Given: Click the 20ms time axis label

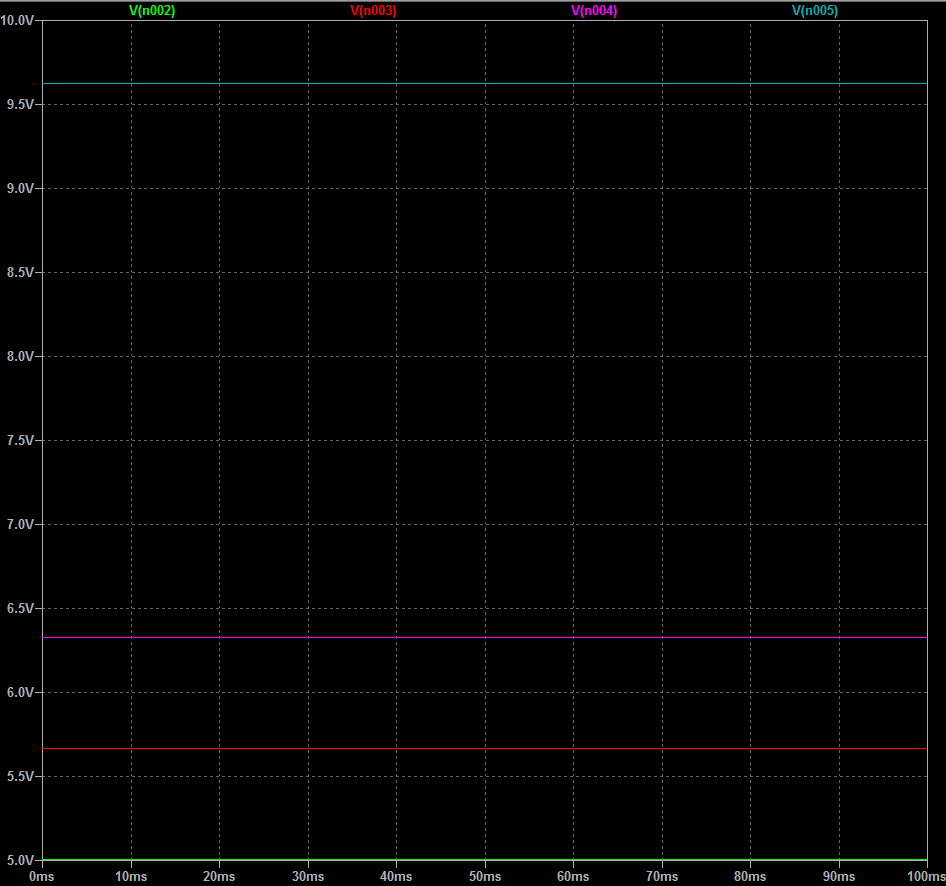Looking at the screenshot, I should point(219,876).
